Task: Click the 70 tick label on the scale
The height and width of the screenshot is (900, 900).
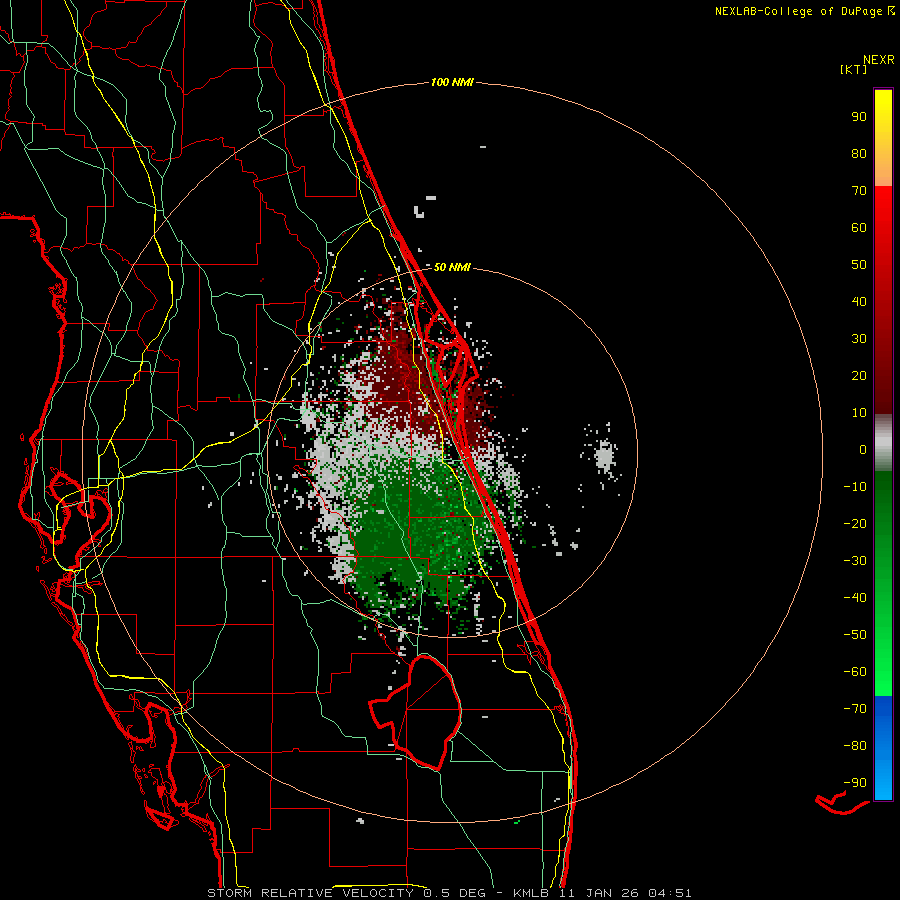Action: [859, 191]
